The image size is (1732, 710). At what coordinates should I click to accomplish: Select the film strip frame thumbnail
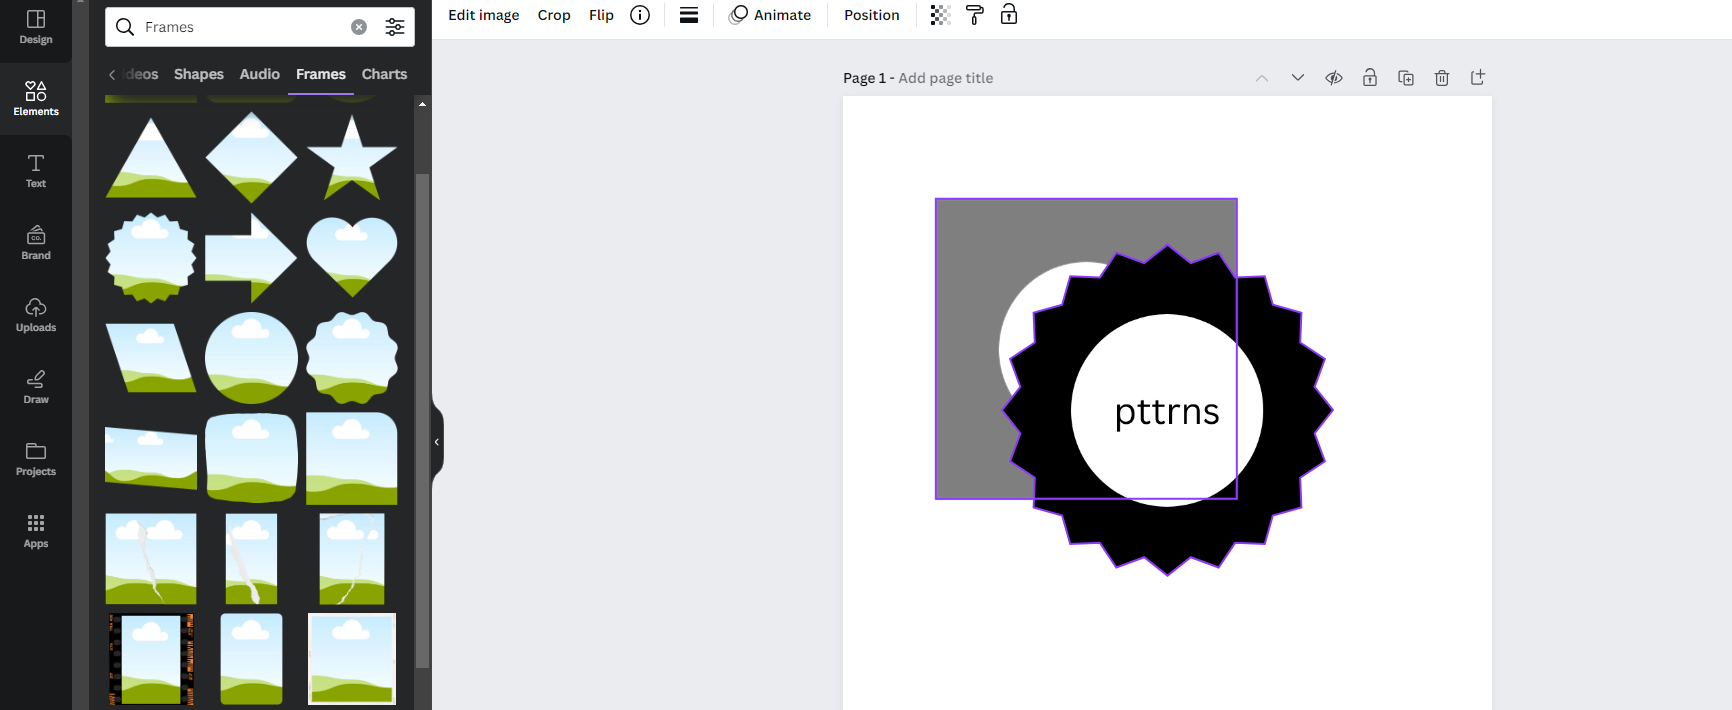click(x=151, y=659)
